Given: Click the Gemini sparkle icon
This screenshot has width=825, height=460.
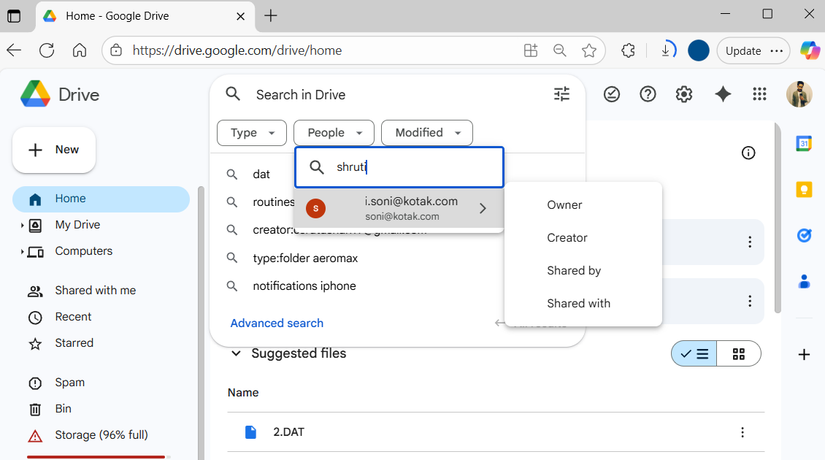Looking at the screenshot, I should tap(723, 94).
